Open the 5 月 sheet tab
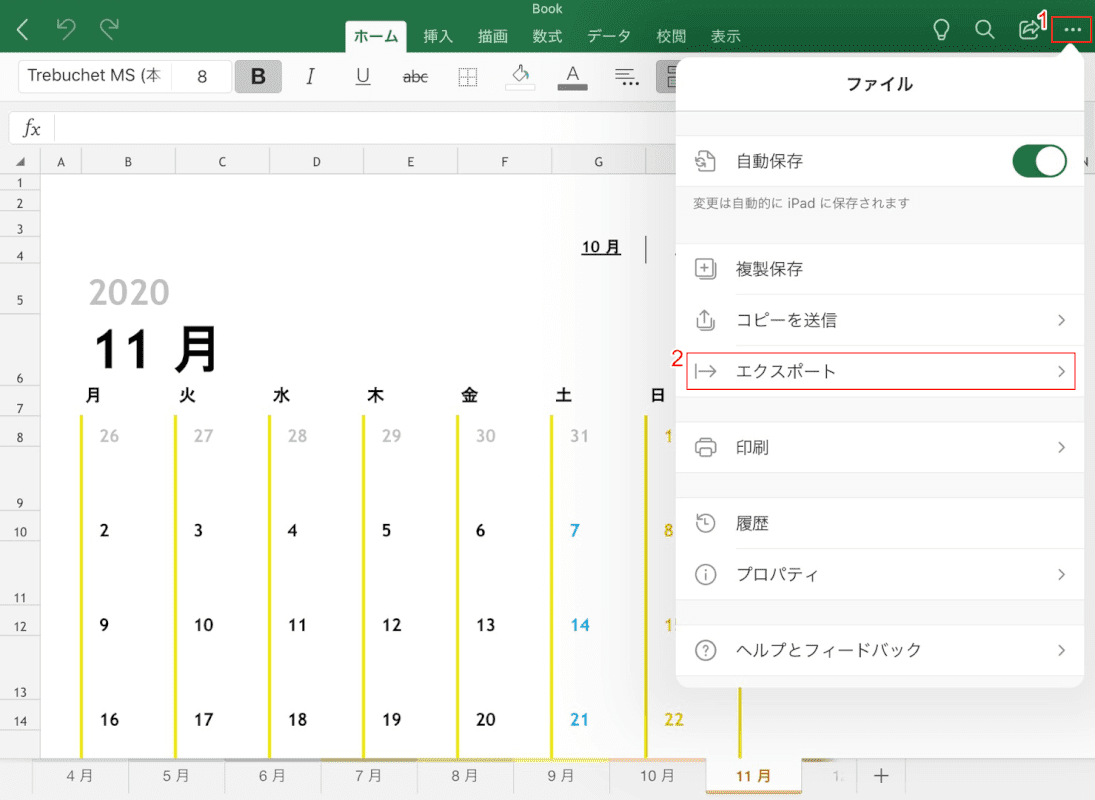The image size is (1095, 800). tap(176, 776)
